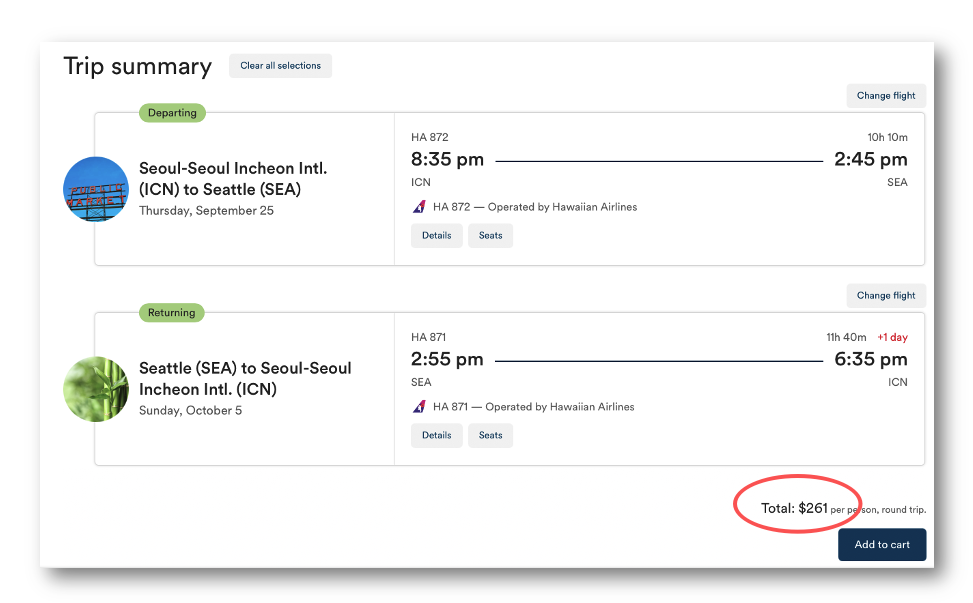Image resolution: width=973 pixels, height=603 pixels.
Task: View Details for flight HA 871
Action: (x=436, y=436)
